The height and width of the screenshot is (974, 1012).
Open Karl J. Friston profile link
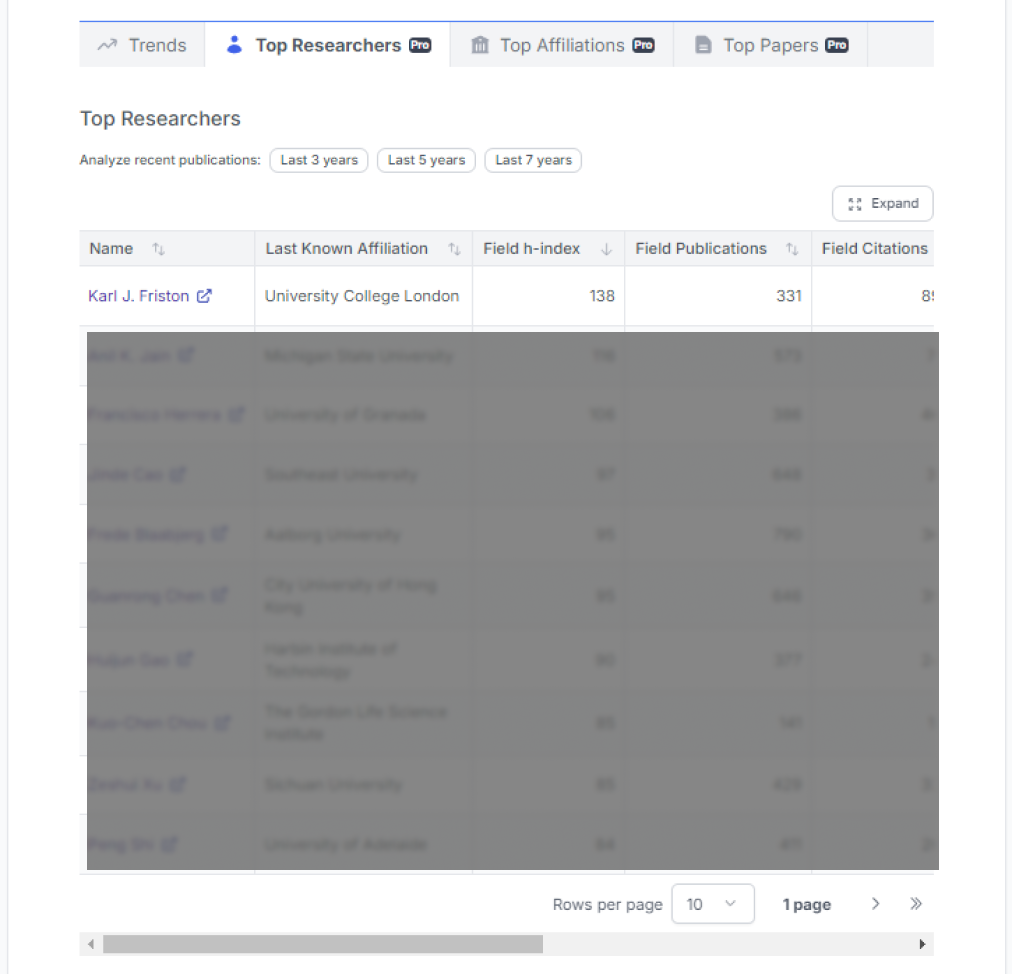pos(139,296)
